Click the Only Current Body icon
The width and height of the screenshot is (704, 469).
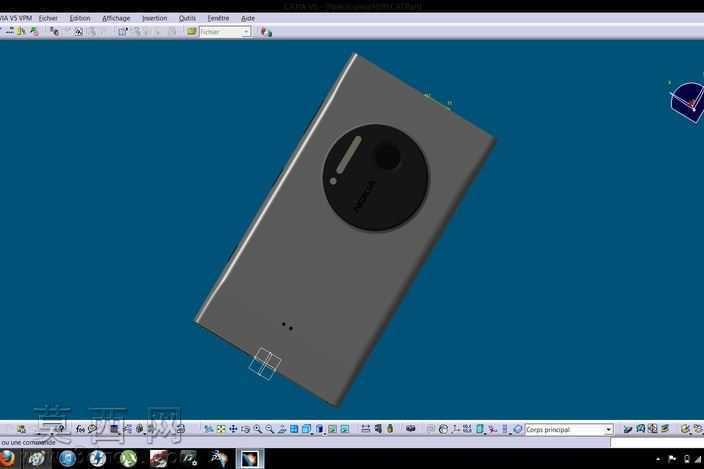click(x=505, y=430)
